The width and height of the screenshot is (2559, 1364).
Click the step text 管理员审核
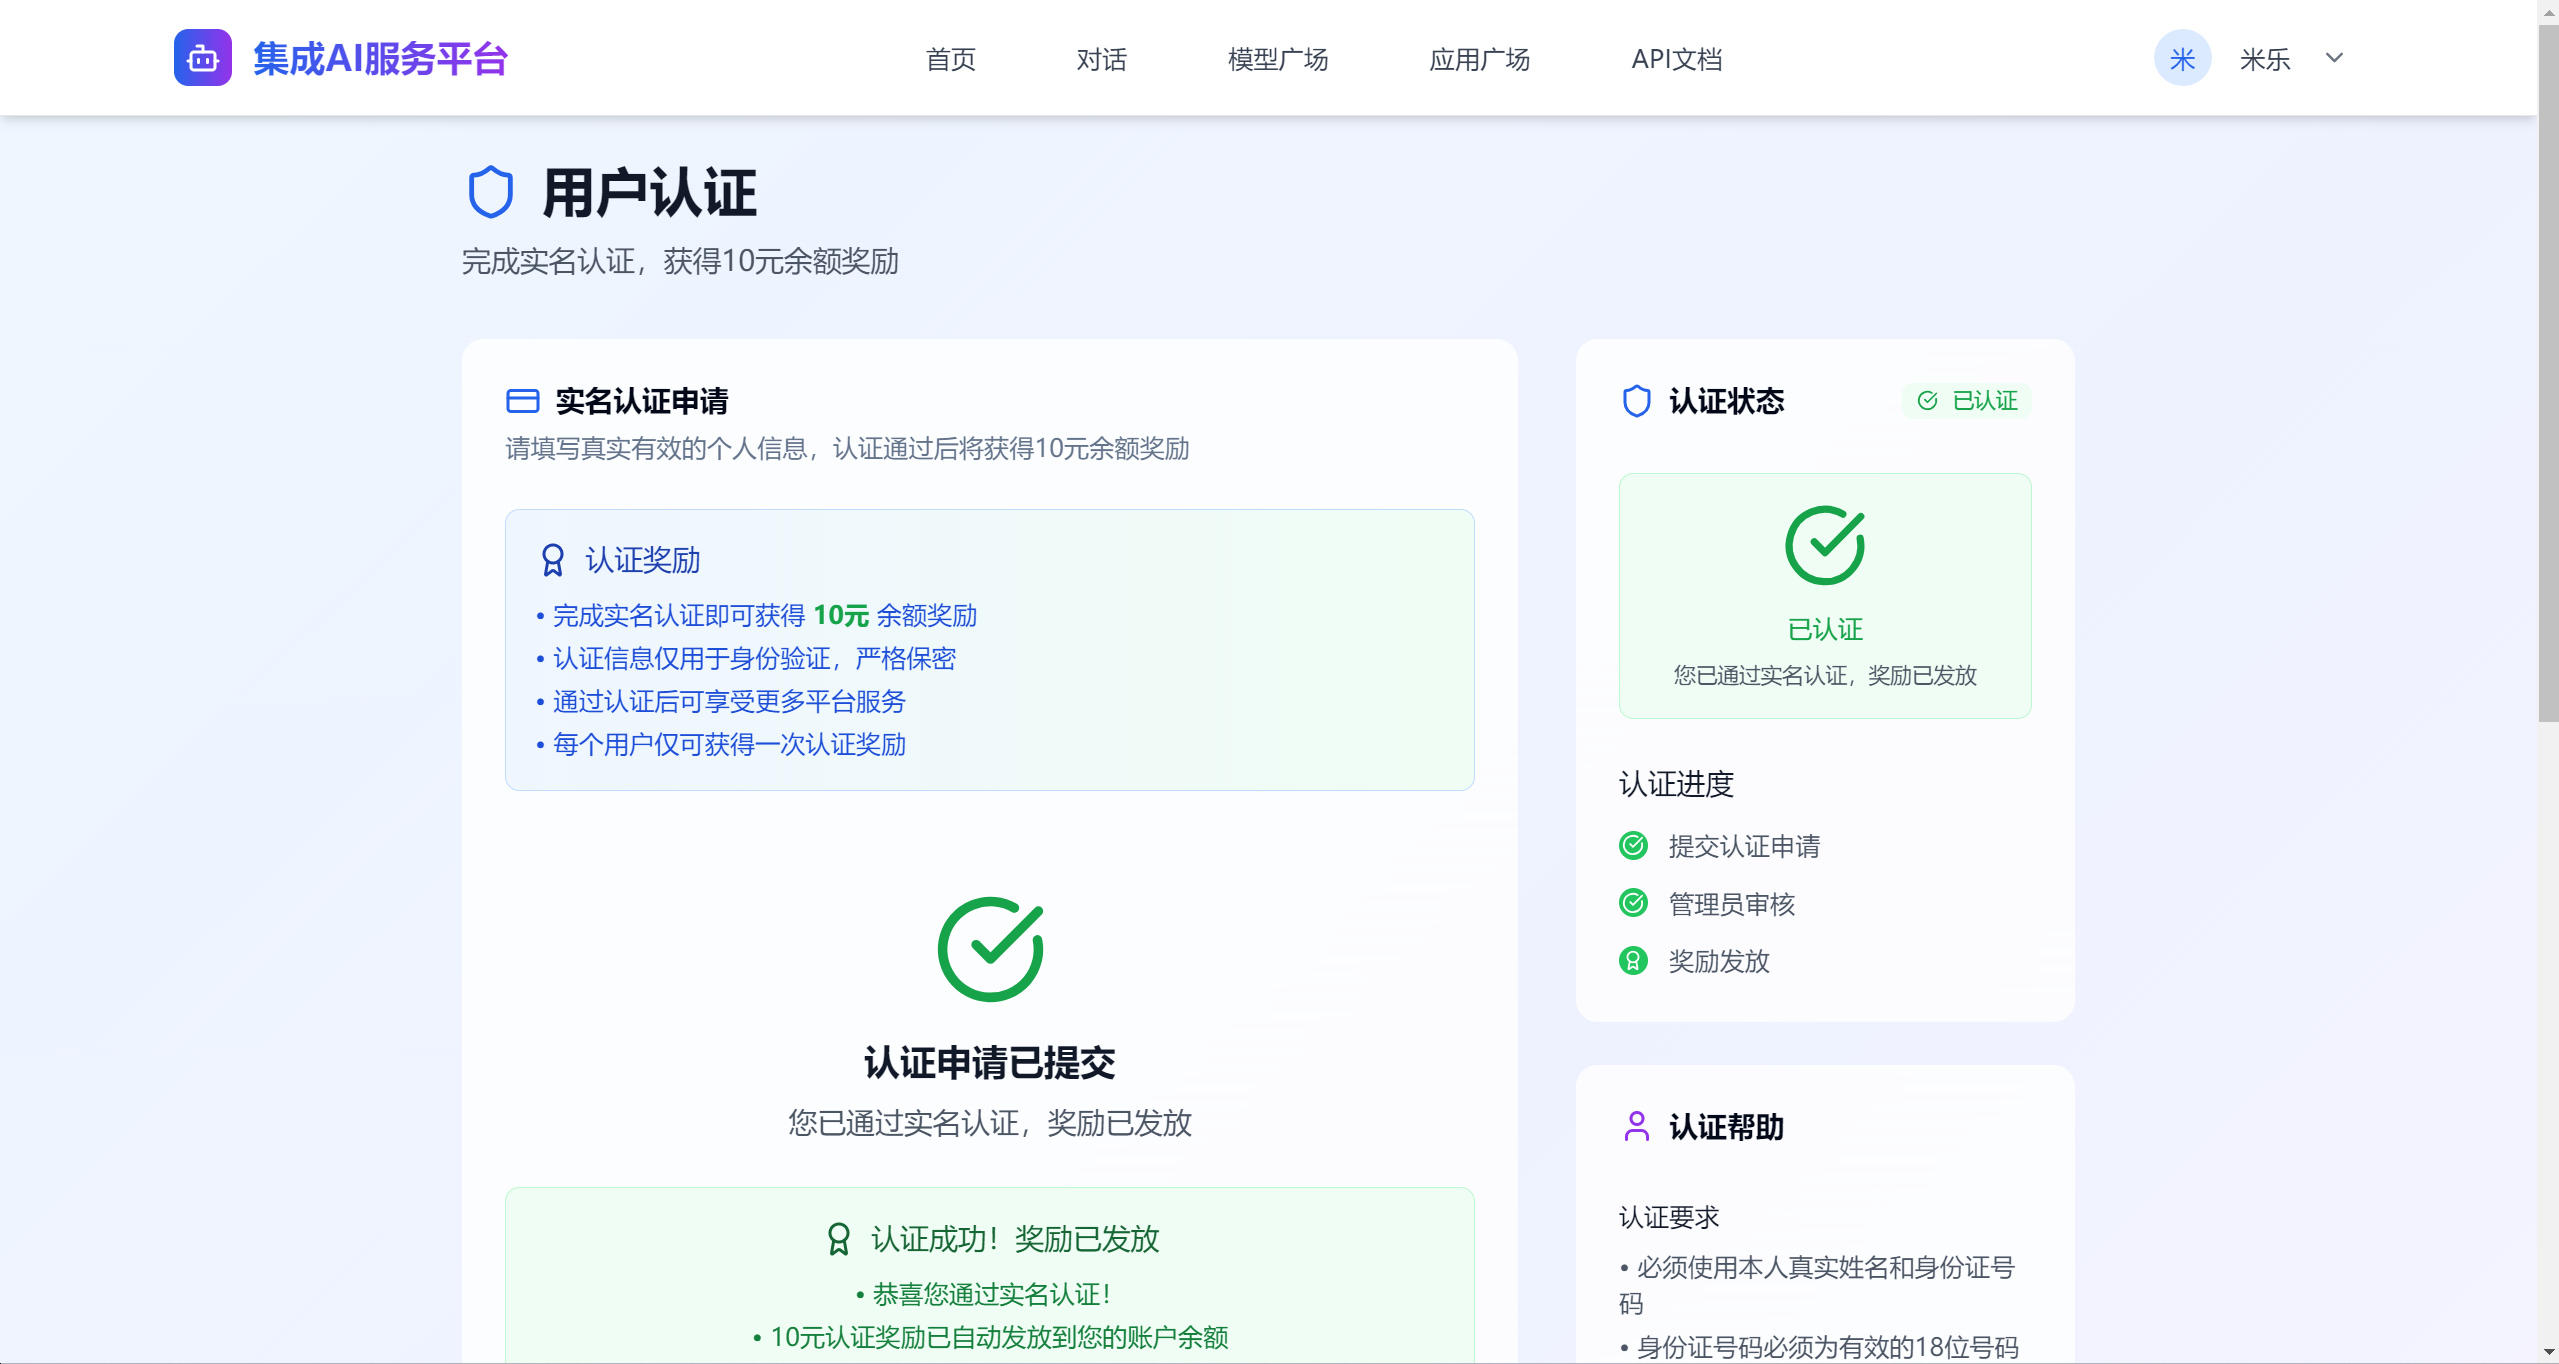[x=1732, y=904]
